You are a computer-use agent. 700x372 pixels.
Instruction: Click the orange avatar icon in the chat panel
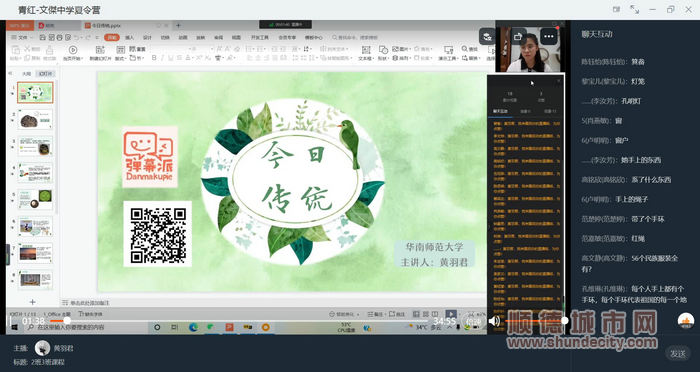point(686,321)
